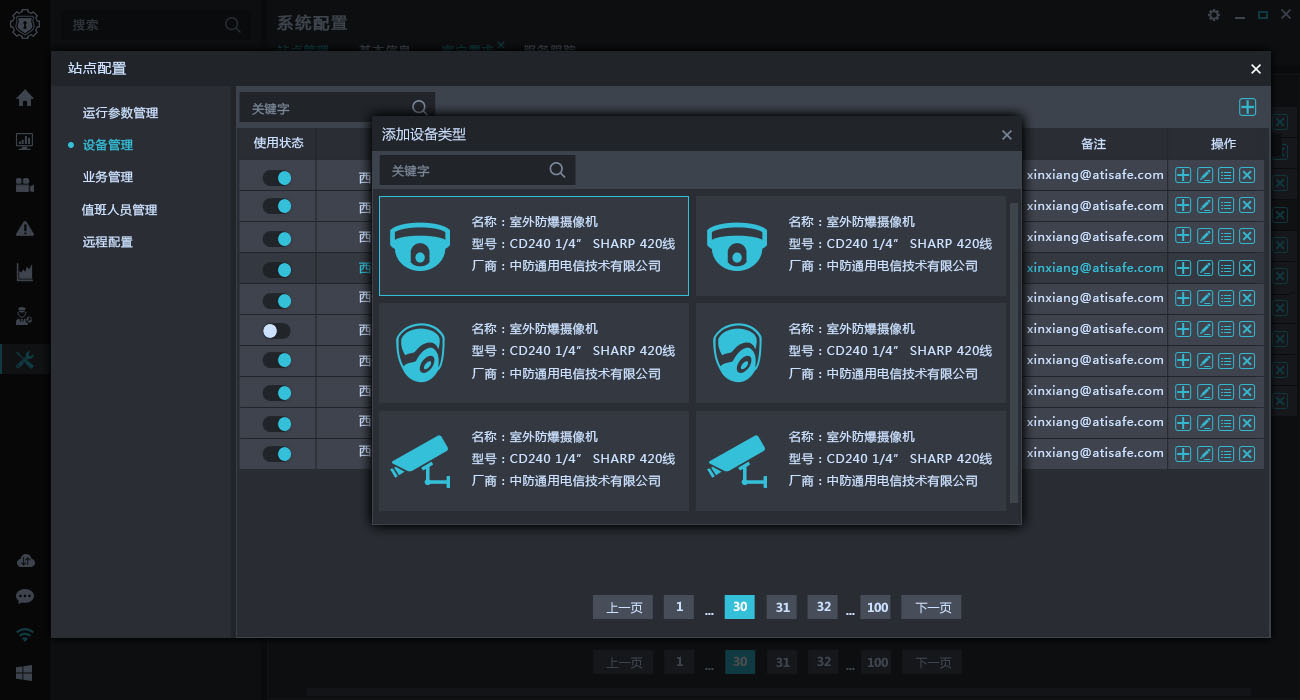Click the green plus icon above the device table
The width and height of the screenshot is (1300, 700).
1247,106
